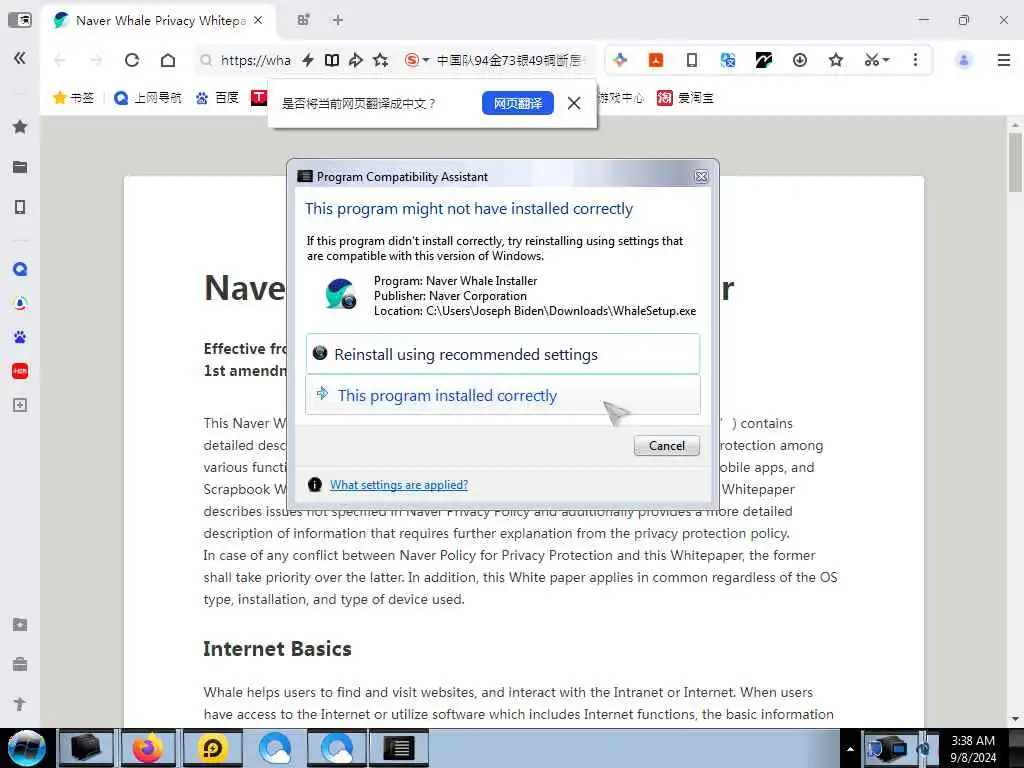
Task: Click the blue 网页翻译 translate button
Action: point(518,103)
